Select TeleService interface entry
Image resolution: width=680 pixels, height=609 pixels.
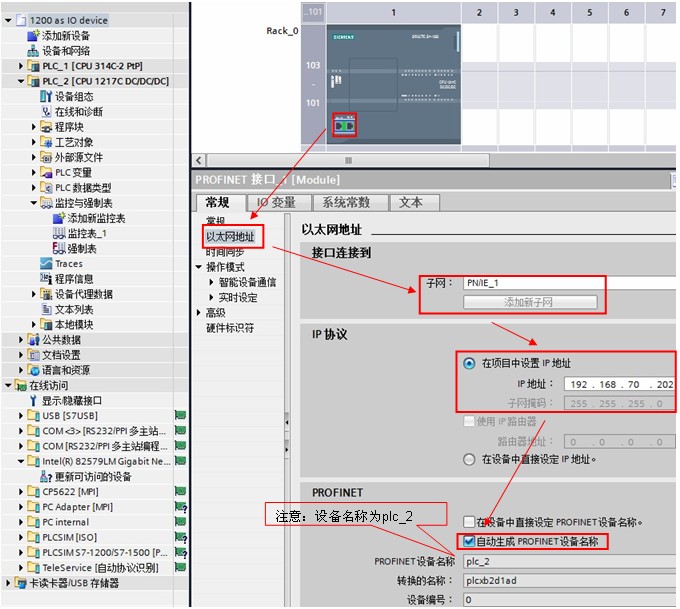coord(100,568)
